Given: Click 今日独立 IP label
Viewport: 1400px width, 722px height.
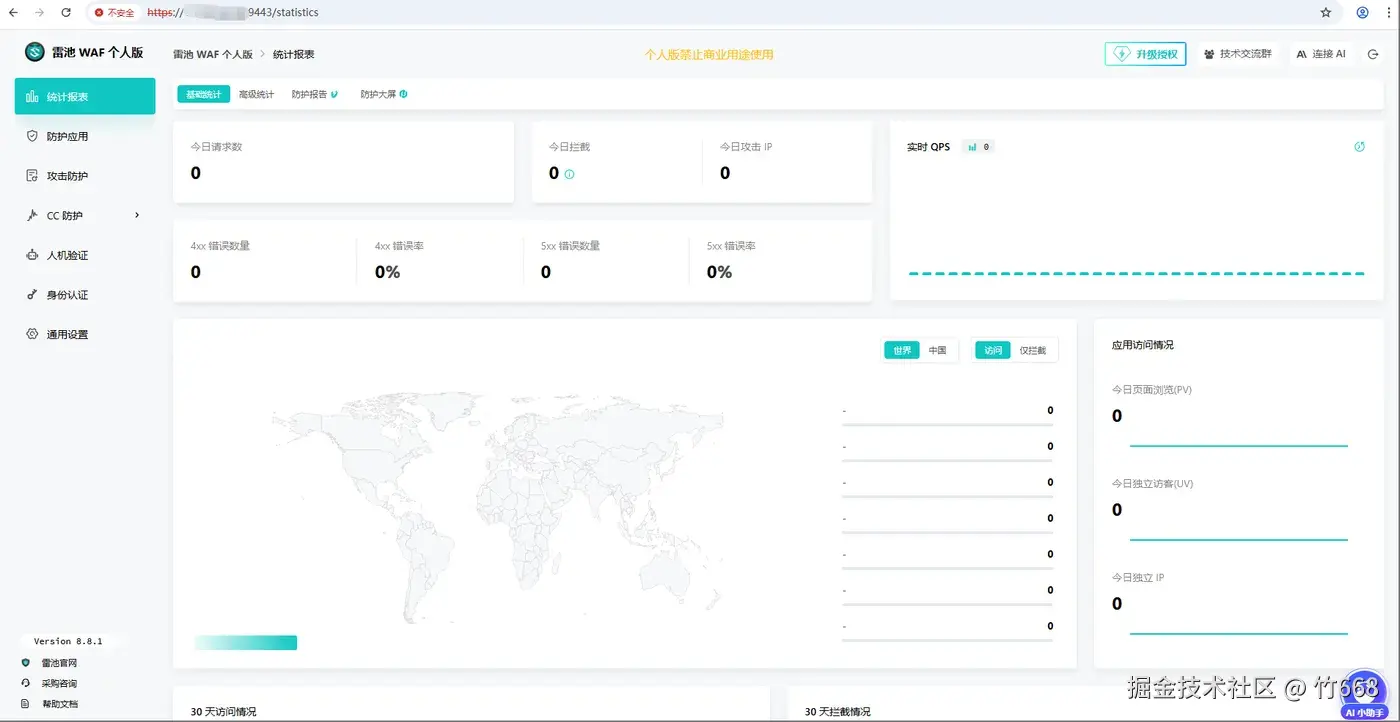Looking at the screenshot, I should pos(1138,578).
